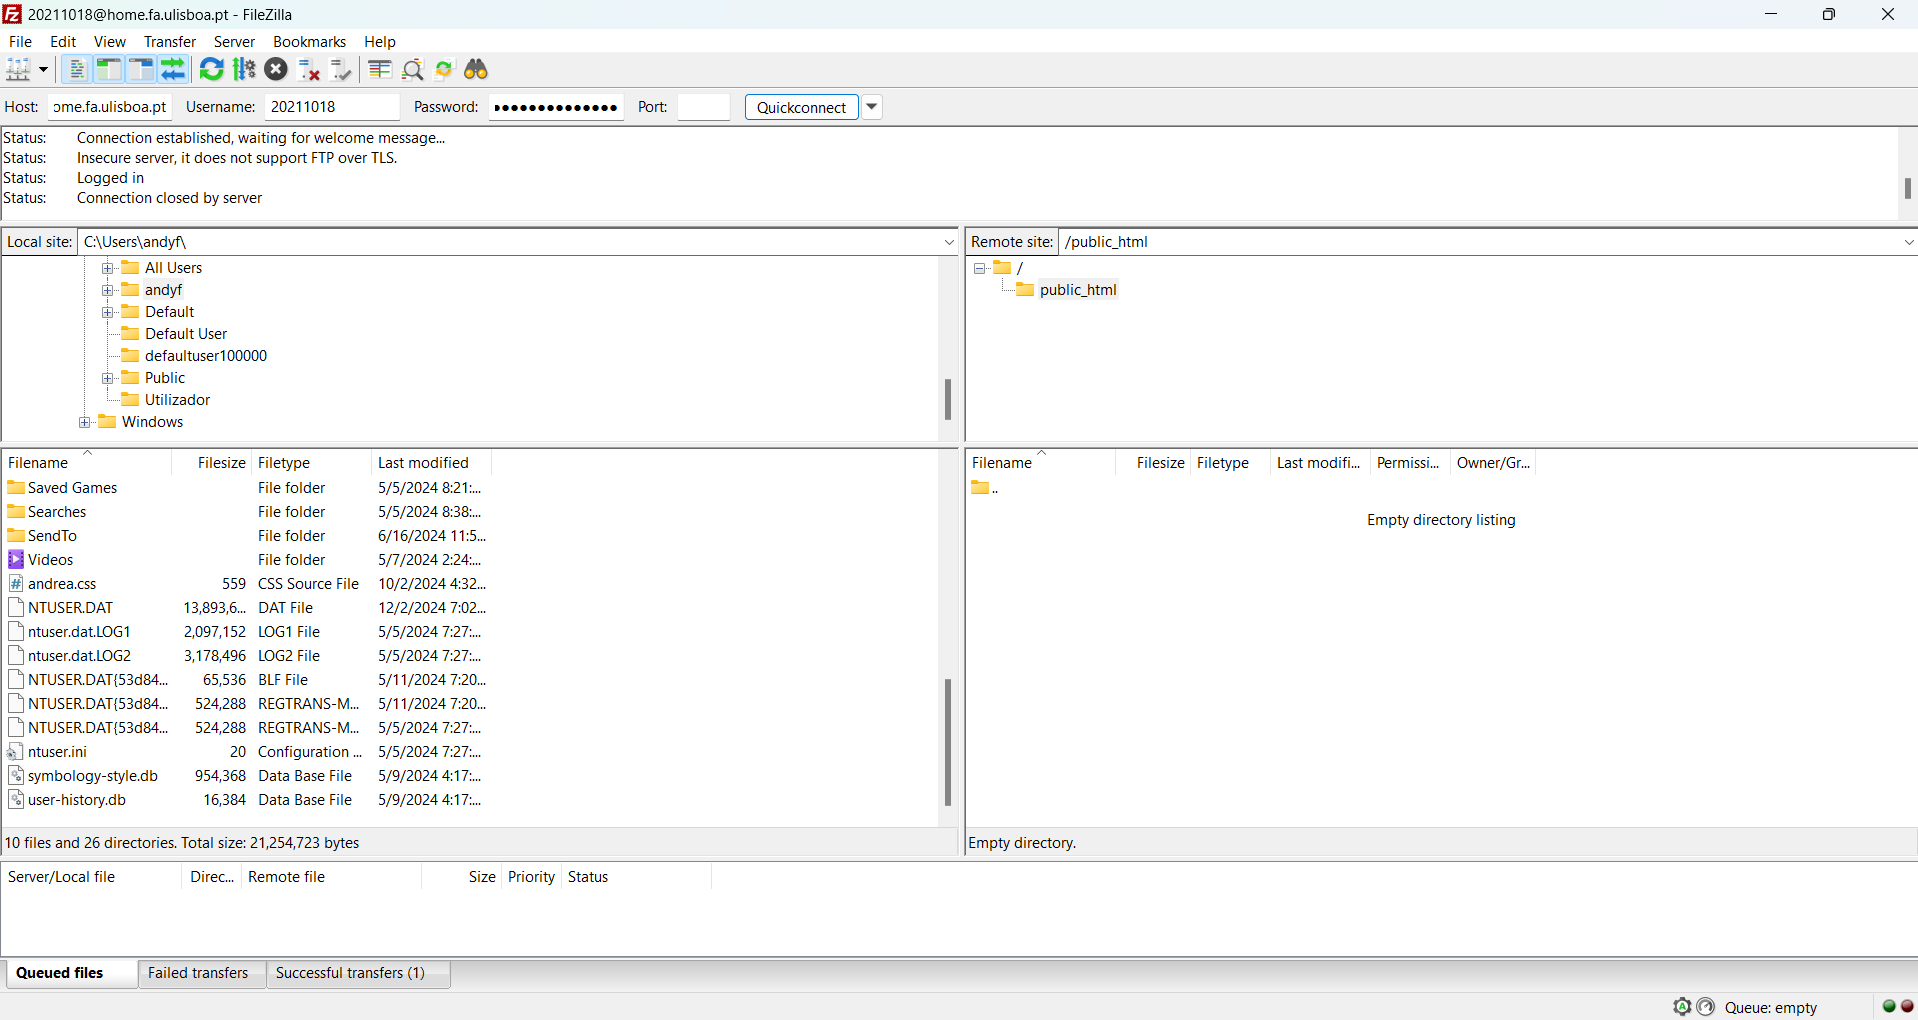Image resolution: width=1918 pixels, height=1020 pixels.
Task: Click the remote parent directory folder icon
Action: (x=980, y=487)
